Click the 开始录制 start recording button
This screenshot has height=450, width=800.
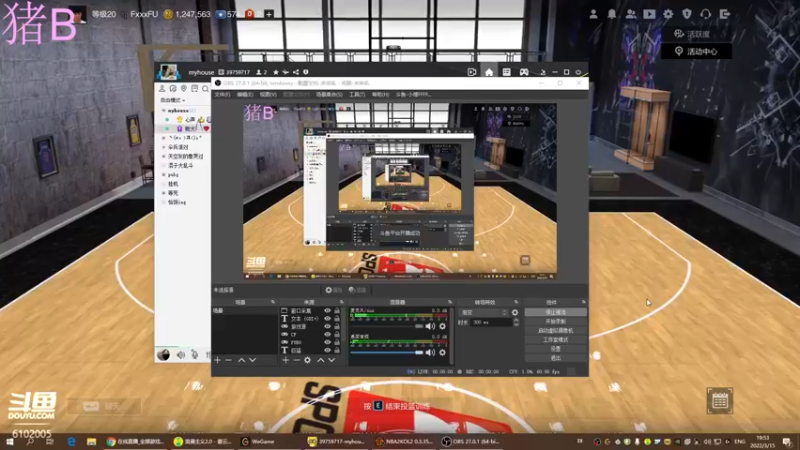(x=556, y=321)
